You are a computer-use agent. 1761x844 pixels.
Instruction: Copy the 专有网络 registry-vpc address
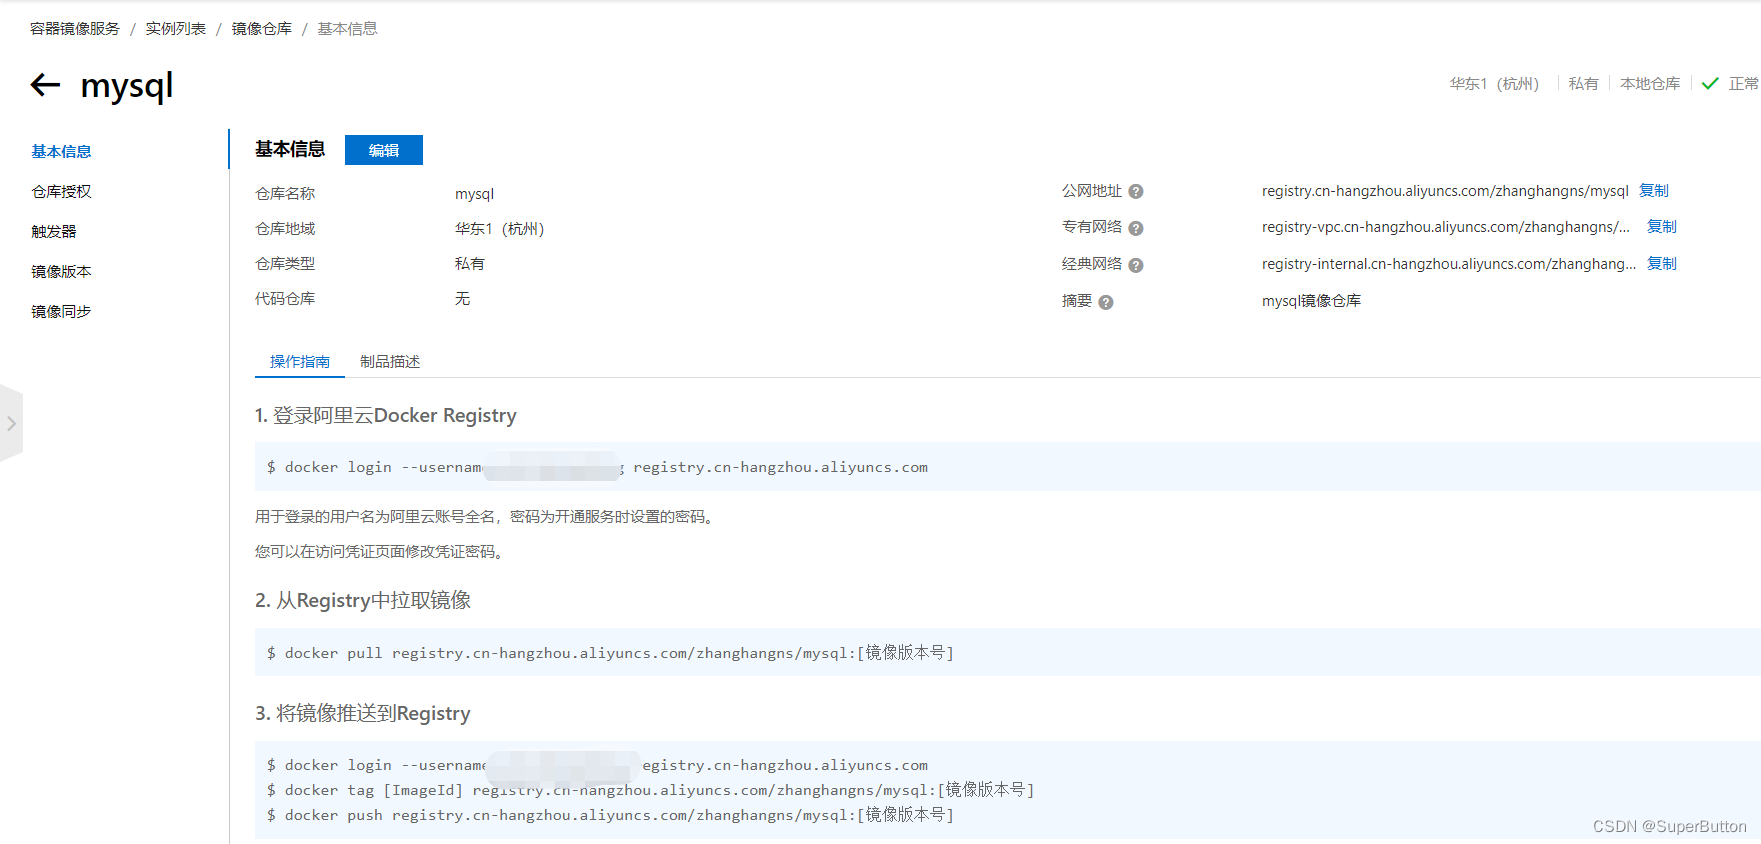click(x=1662, y=227)
